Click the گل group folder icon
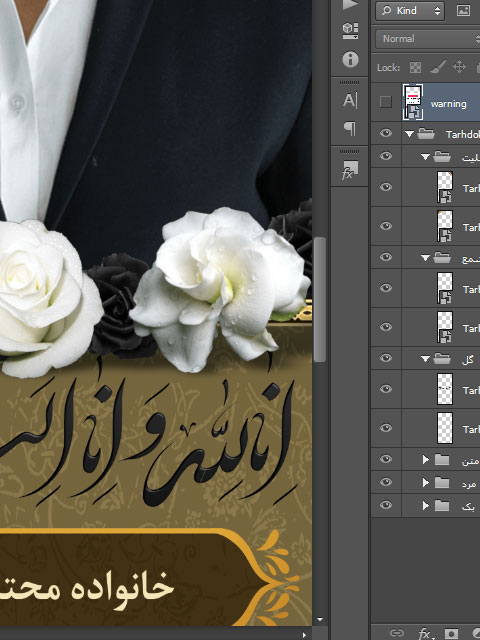480x640 pixels. point(442,358)
